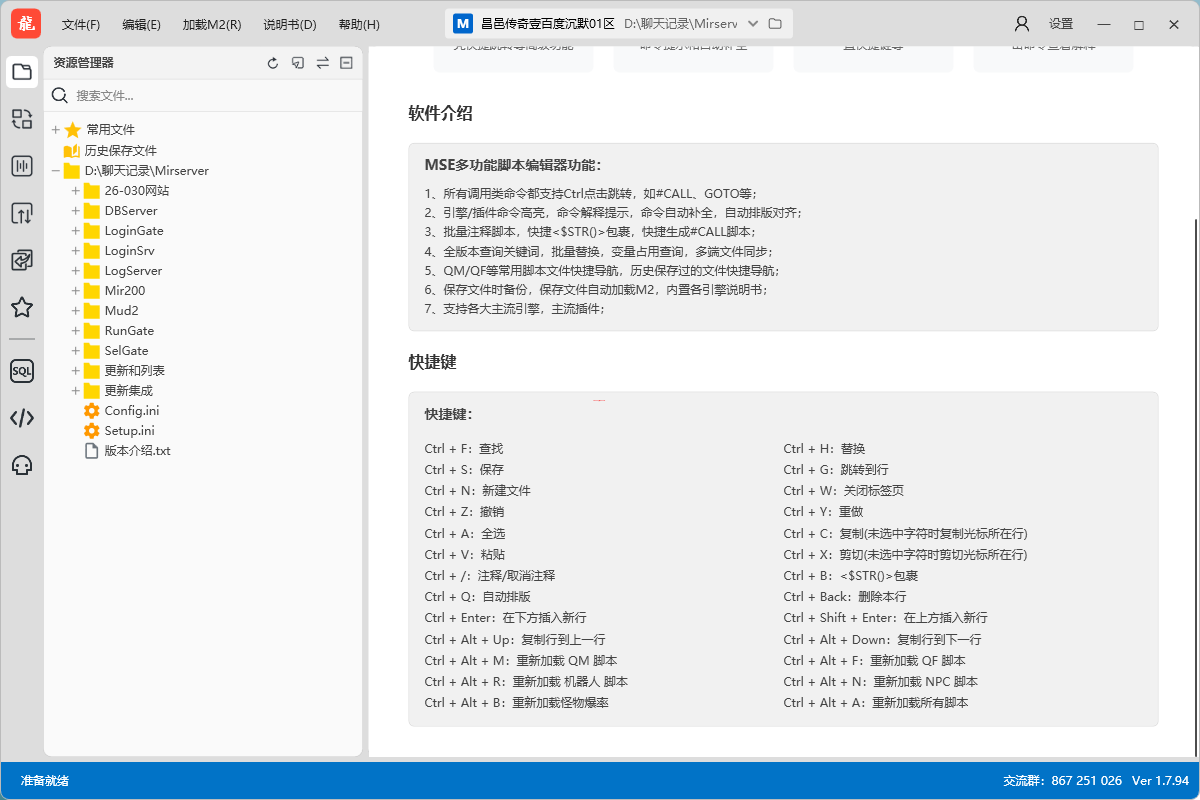Click the sync arrows icon in explorer toolbar
The image size is (1200, 800).
(322, 62)
